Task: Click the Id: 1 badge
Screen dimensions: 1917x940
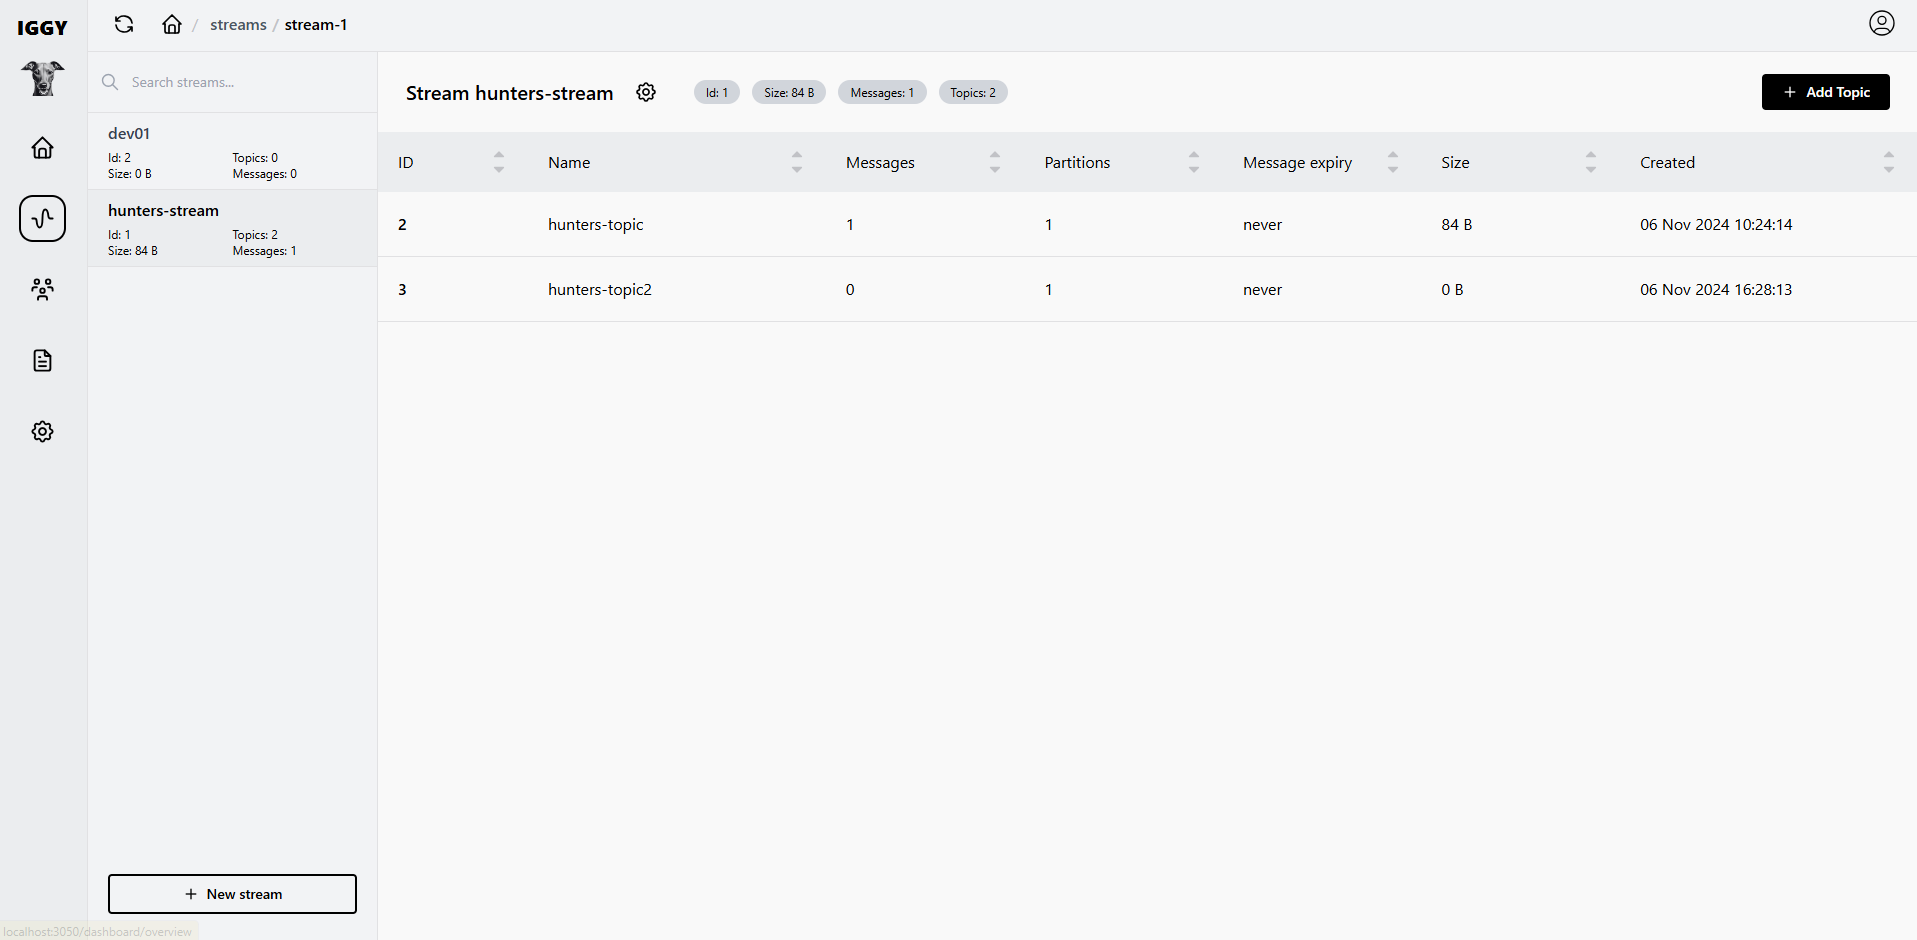Action: click(717, 92)
